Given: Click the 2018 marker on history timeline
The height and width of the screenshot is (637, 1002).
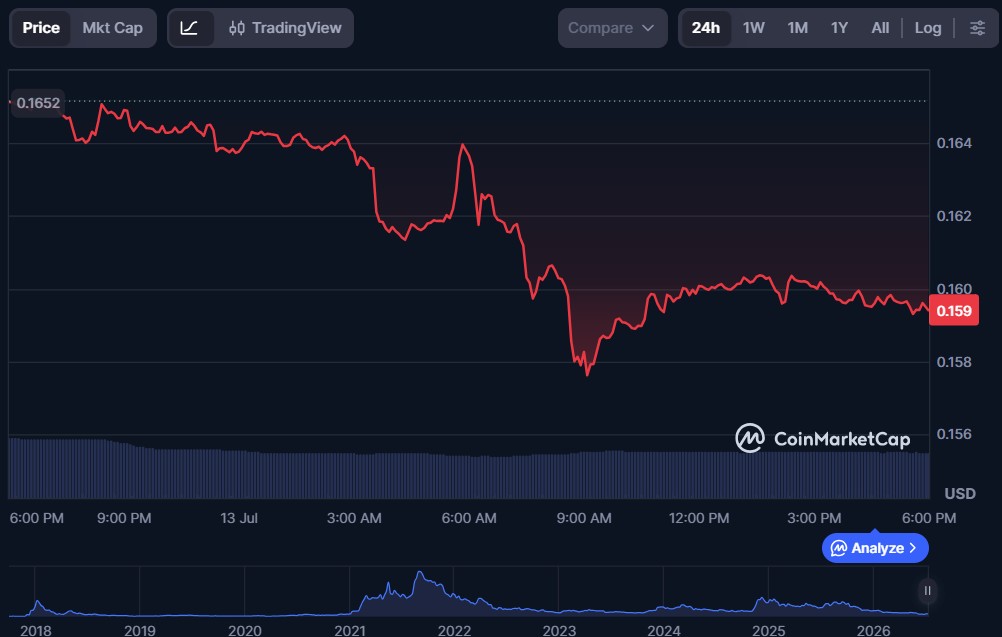Looking at the screenshot, I should (35, 631).
